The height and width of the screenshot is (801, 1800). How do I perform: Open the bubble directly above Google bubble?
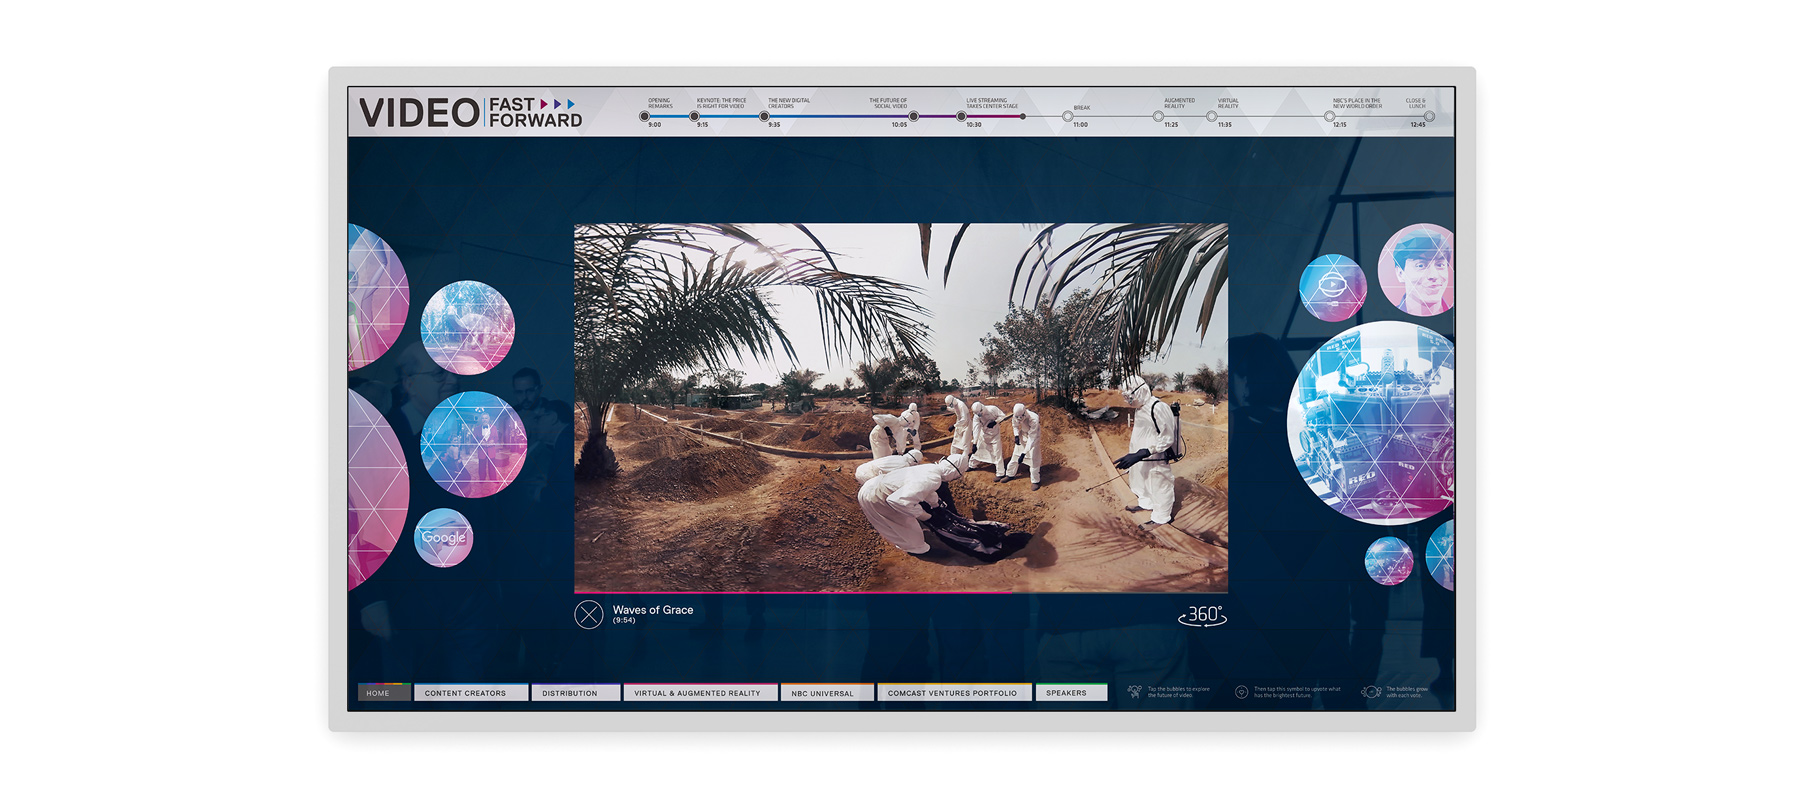tap(473, 445)
